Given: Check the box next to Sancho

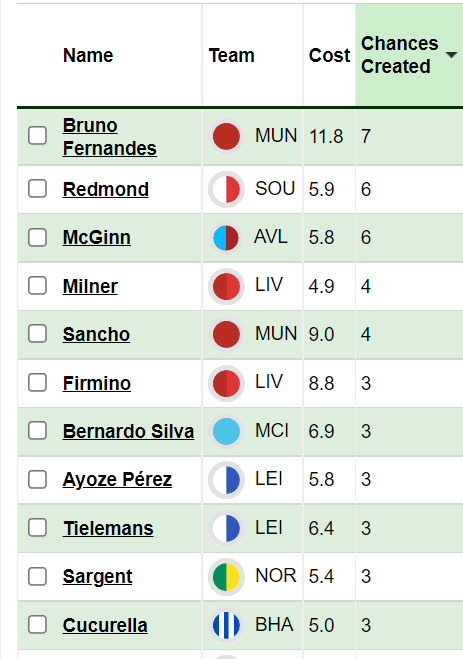Looking at the screenshot, I should coord(37,334).
